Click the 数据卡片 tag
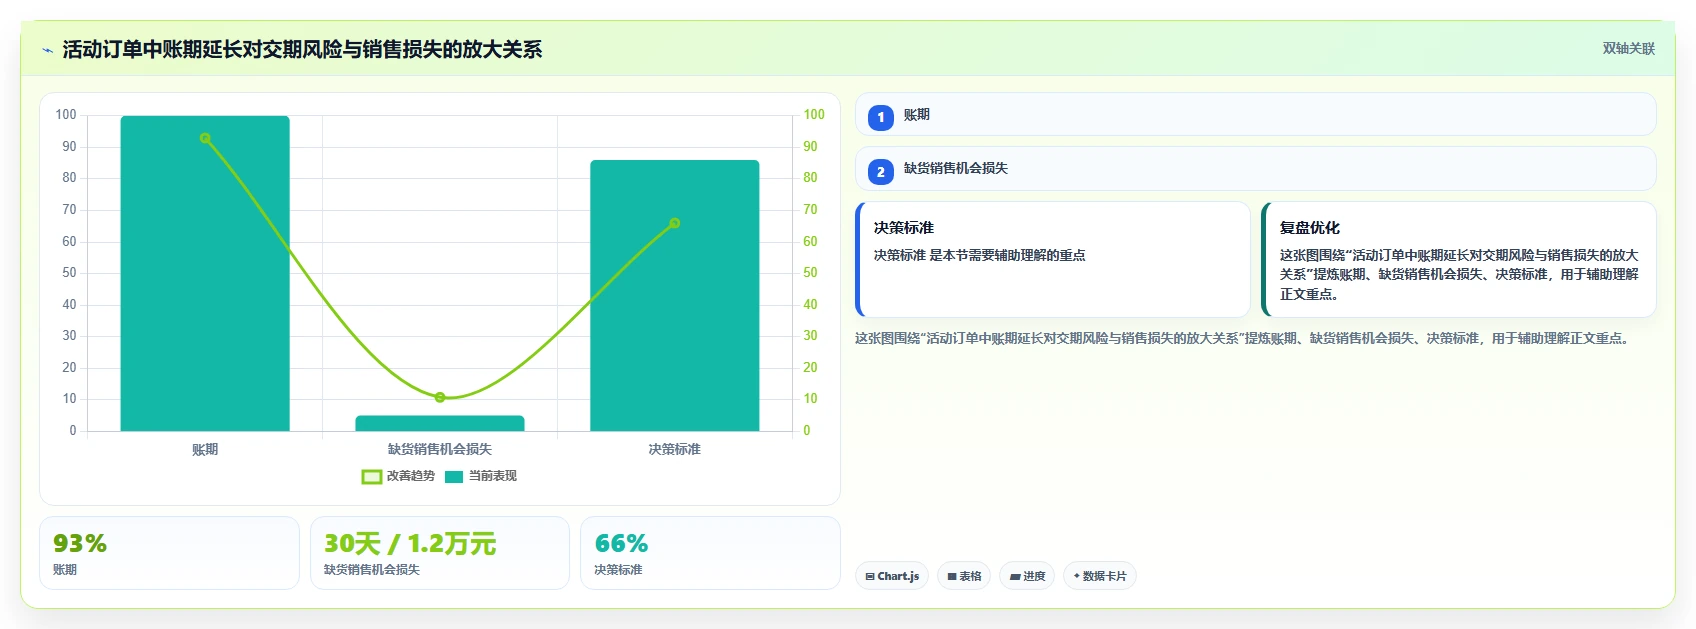 coord(1100,576)
